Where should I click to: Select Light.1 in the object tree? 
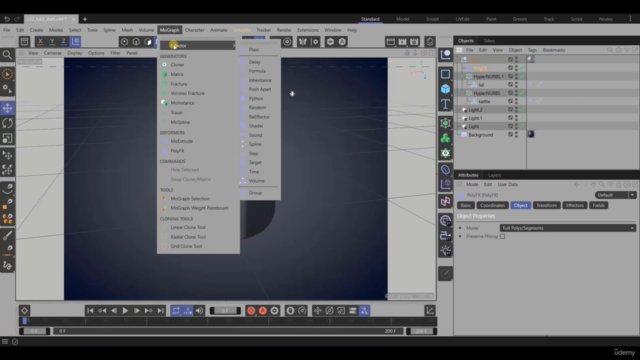click(x=475, y=118)
